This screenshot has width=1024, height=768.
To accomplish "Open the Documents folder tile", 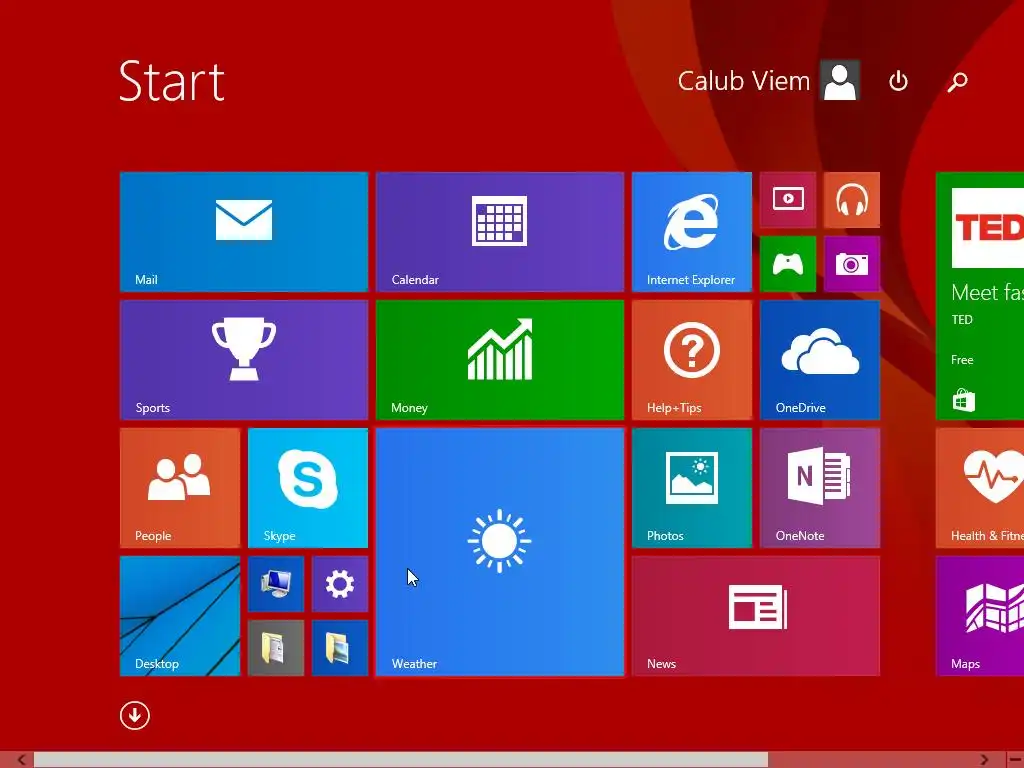I will pyautogui.click(x=276, y=648).
